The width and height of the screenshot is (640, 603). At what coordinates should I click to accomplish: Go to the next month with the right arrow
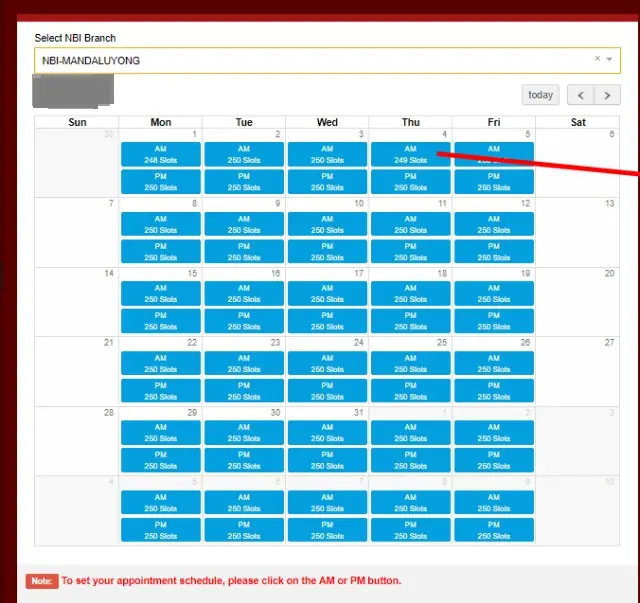tap(607, 95)
